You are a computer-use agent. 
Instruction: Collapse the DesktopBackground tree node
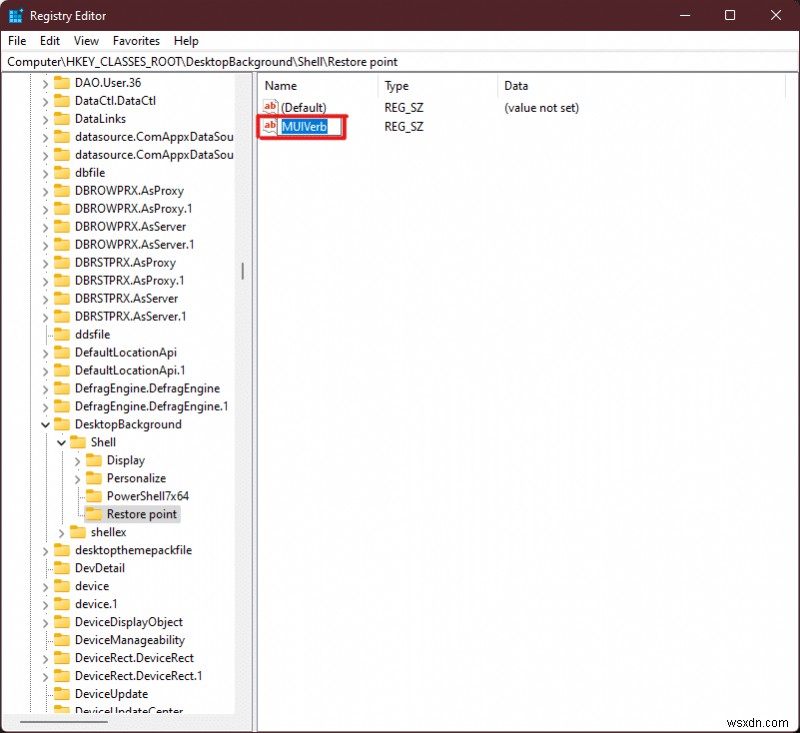coord(45,424)
